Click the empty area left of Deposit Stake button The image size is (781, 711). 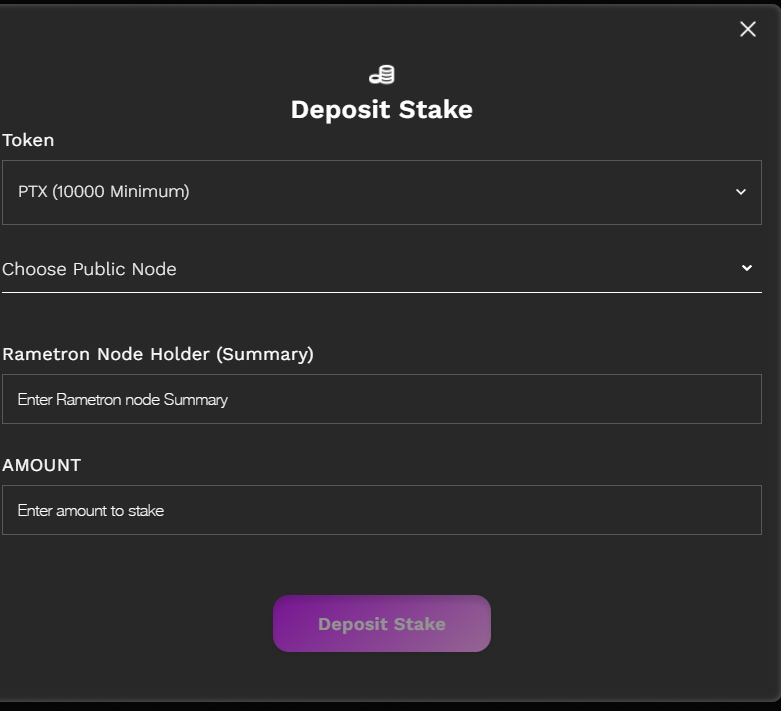140,624
